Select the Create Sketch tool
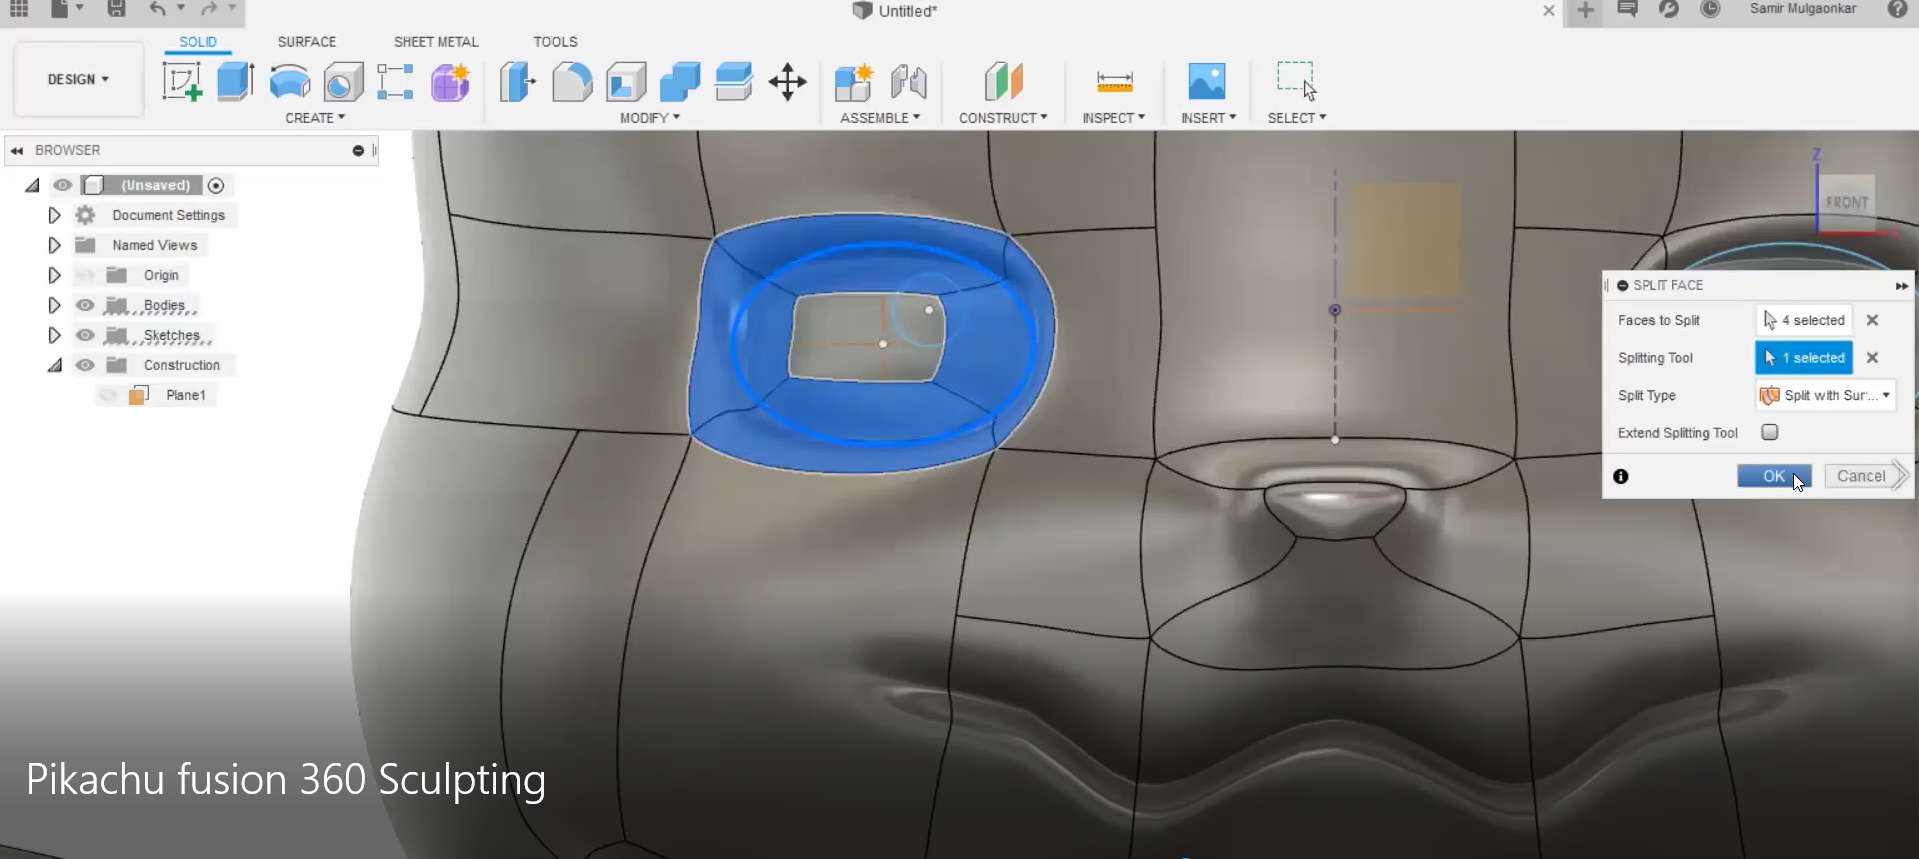Screen dimensions: 1919x859 (x=182, y=81)
